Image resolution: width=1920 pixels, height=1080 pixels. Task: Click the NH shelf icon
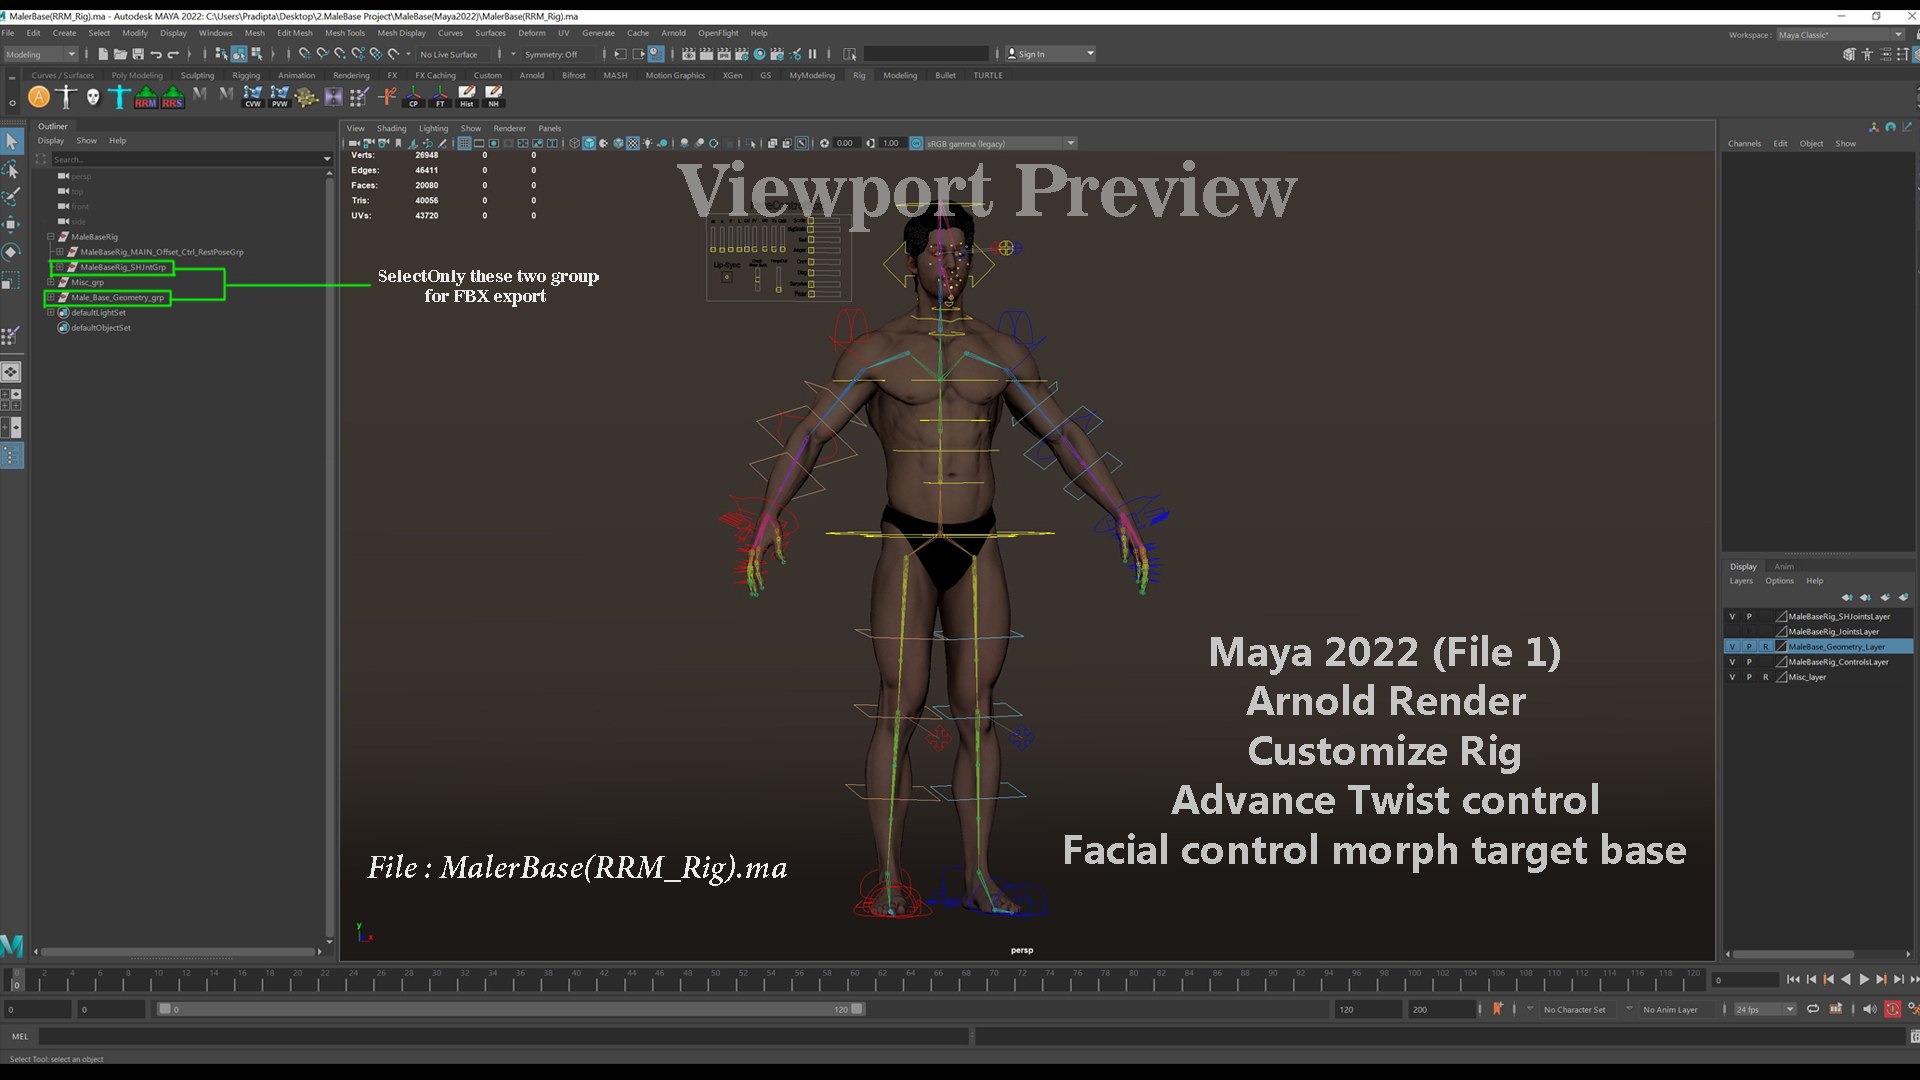[x=493, y=97]
